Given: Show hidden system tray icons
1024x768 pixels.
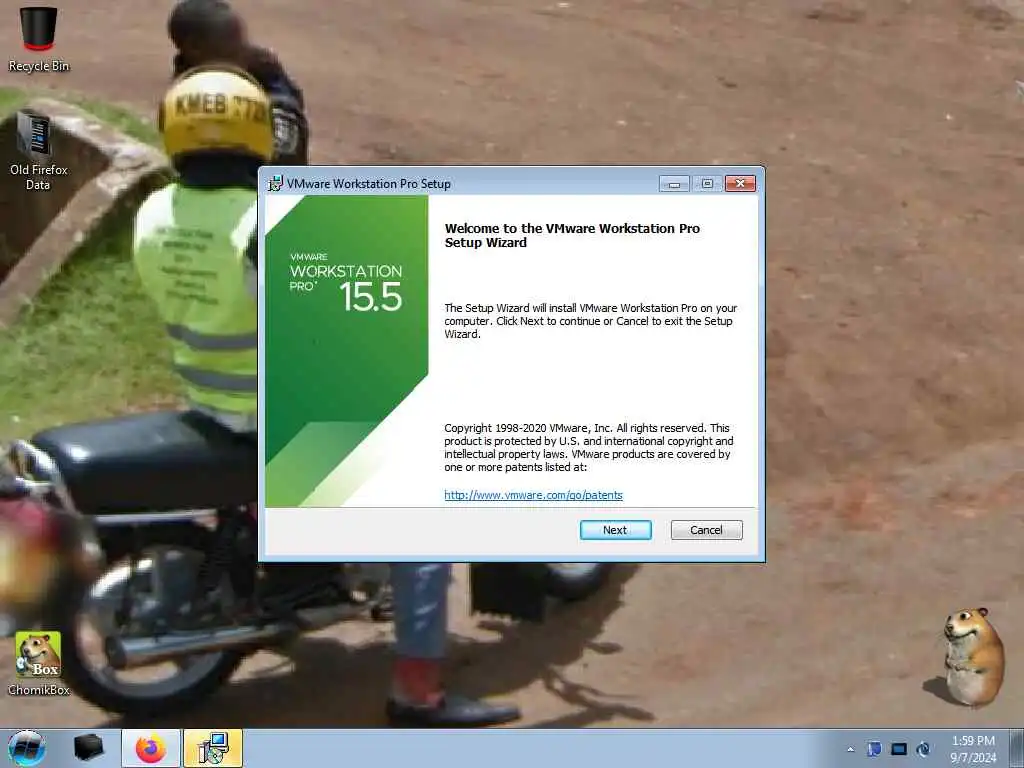Looking at the screenshot, I should coord(850,749).
